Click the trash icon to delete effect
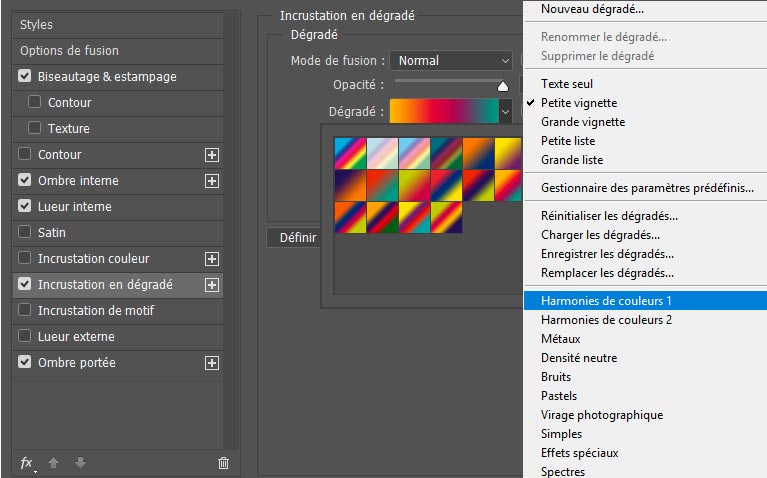Image resolution: width=767 pixels, height=478 pixels. point(223,463)
